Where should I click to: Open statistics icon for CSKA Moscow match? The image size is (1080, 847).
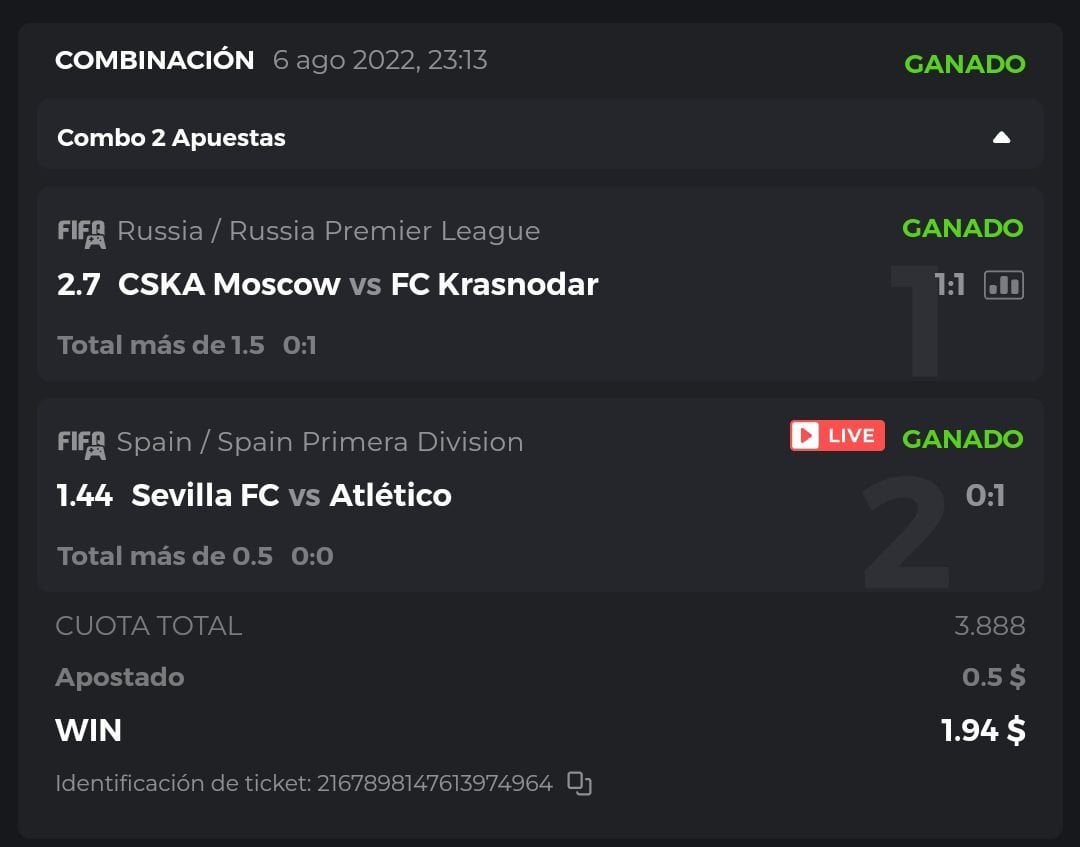point(1003,286)
